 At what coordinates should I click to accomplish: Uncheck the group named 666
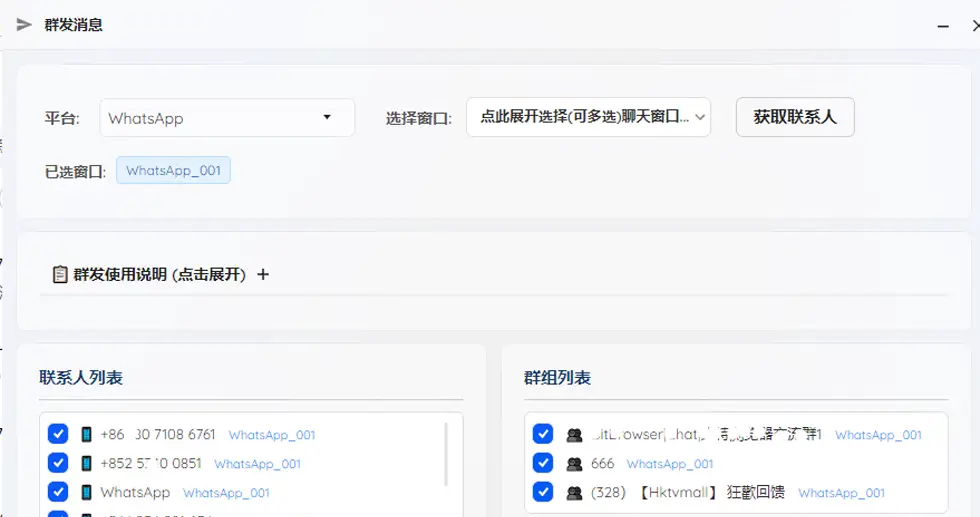[543, 463]
